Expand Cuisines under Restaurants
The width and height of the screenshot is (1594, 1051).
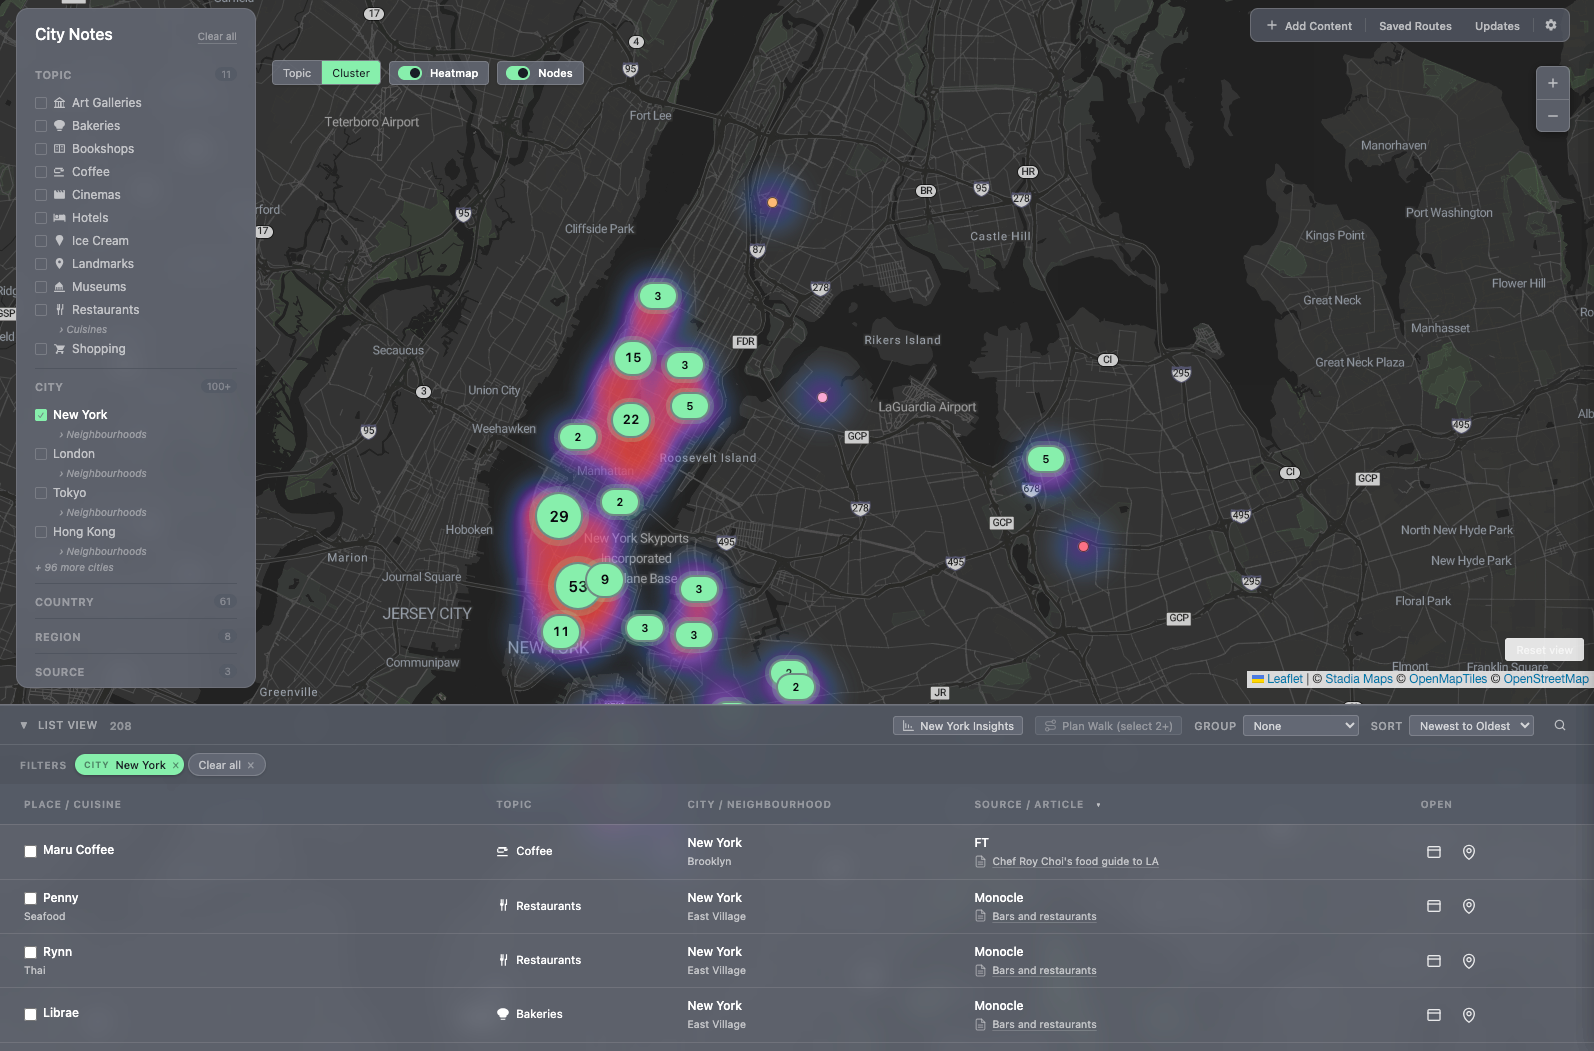[x=83, y=329]
